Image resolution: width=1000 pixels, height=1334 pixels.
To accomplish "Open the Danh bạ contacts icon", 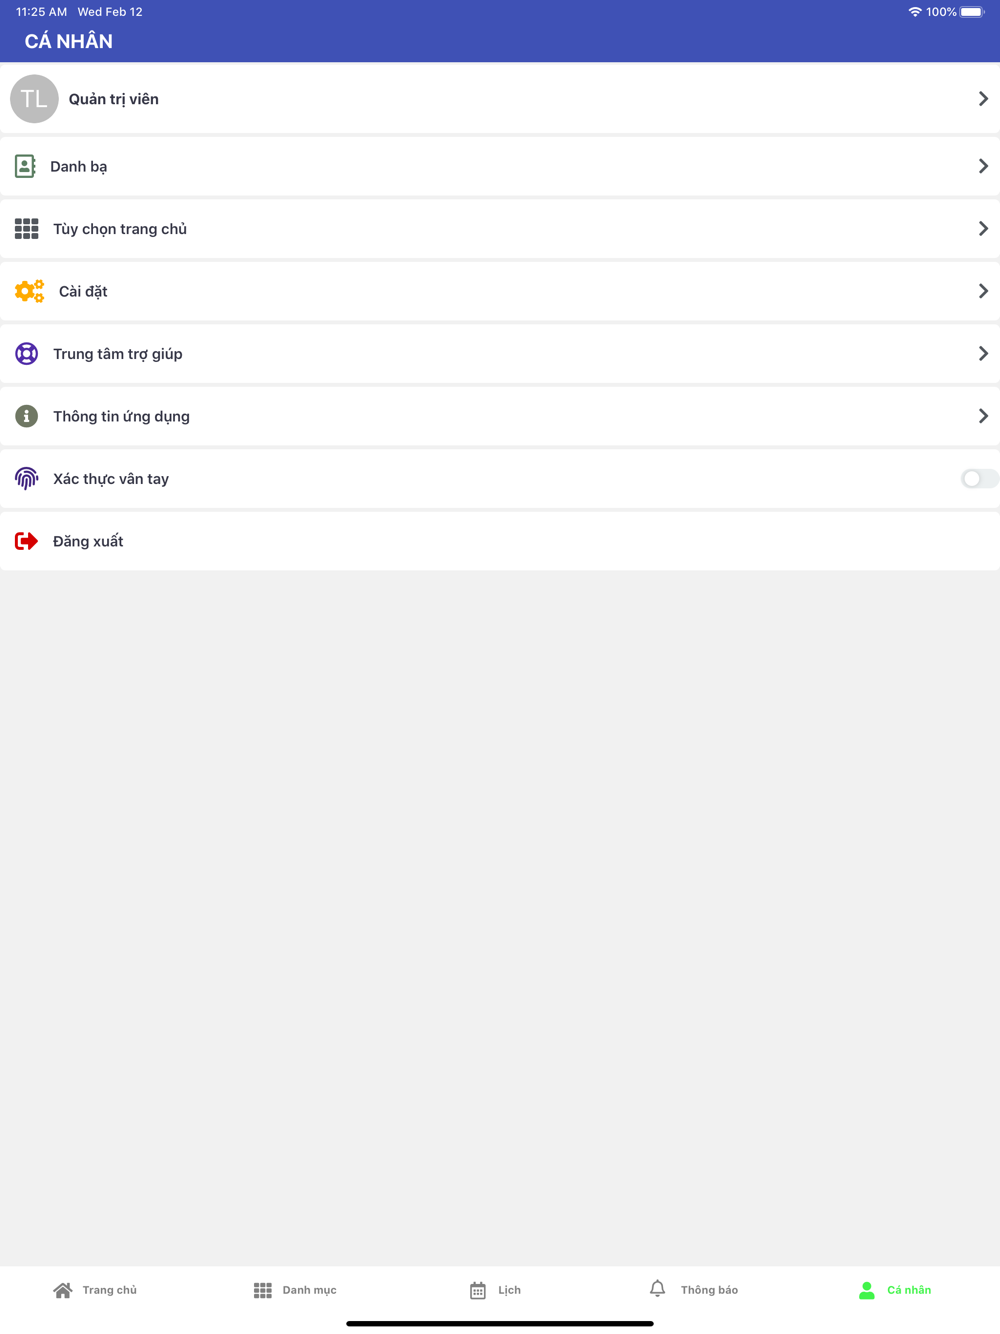I will (x=25, y=166).
